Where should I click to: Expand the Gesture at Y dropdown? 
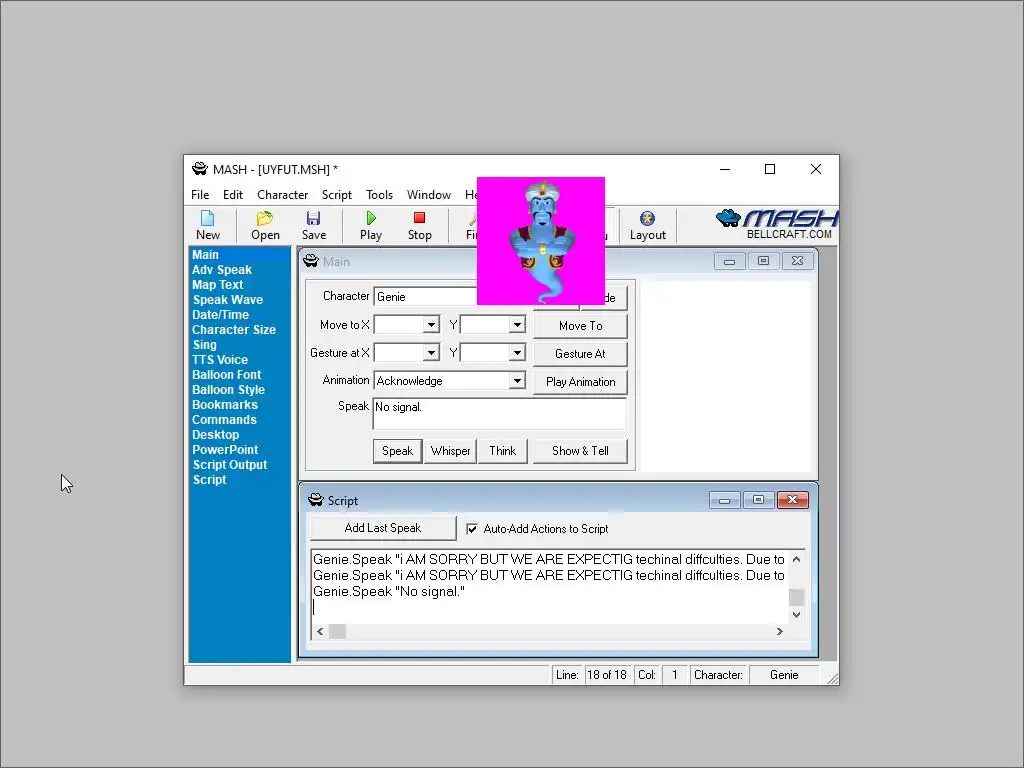[517, 353]
